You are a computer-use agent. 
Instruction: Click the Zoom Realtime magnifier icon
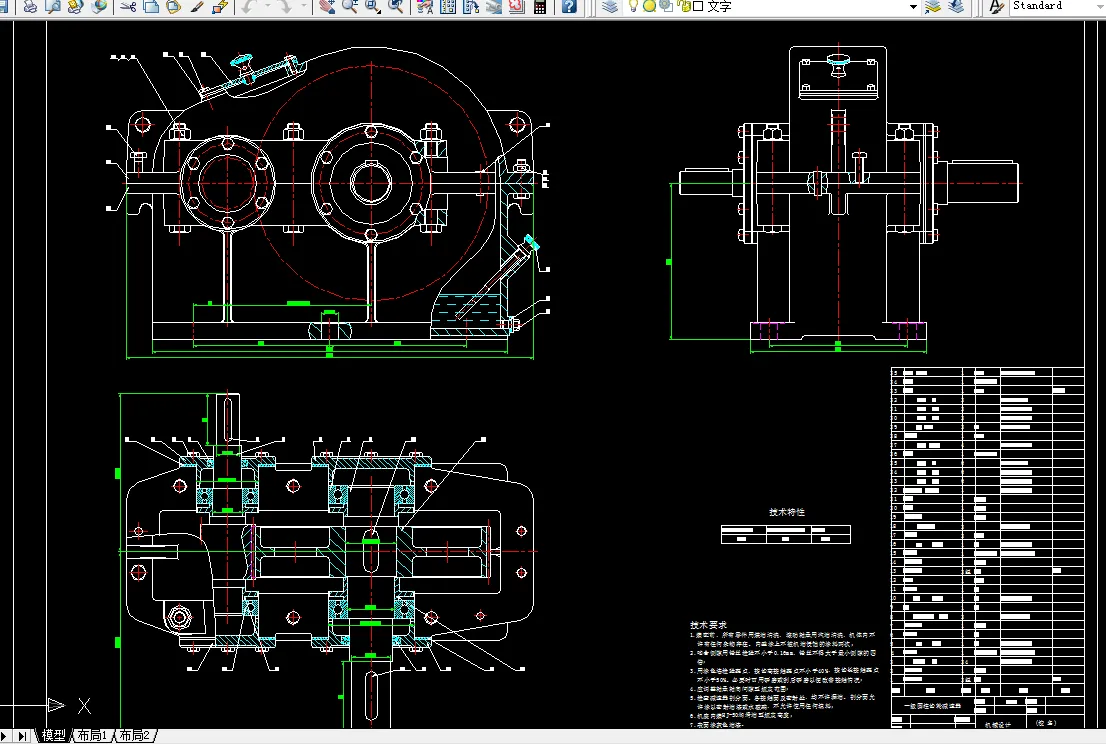click(x=350, y=6)
